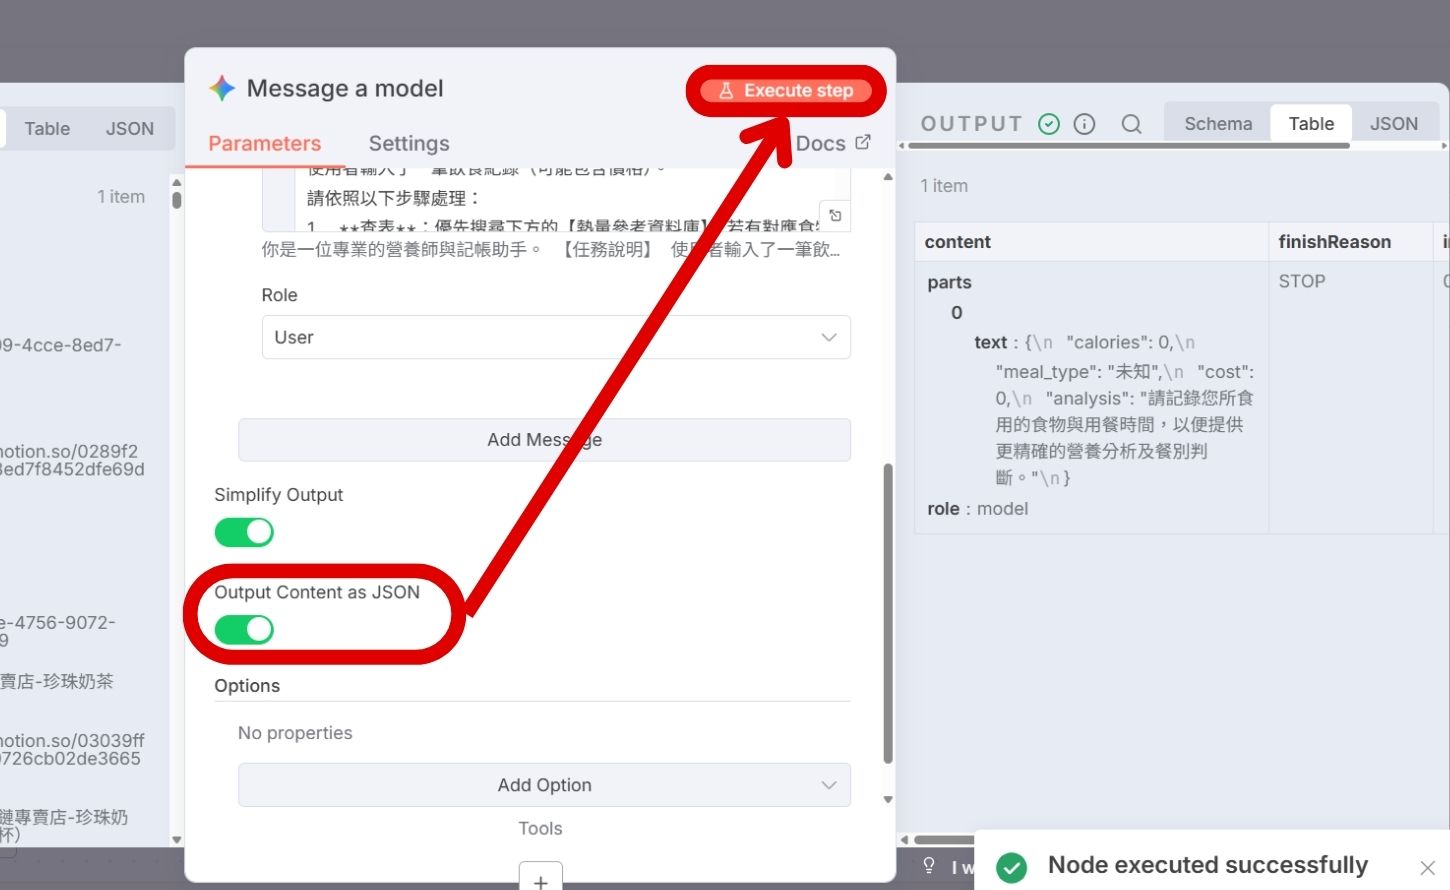Dismiss the 'Node executed successfully' notification
The image size is (1450, 890).
coord(1426,866)
